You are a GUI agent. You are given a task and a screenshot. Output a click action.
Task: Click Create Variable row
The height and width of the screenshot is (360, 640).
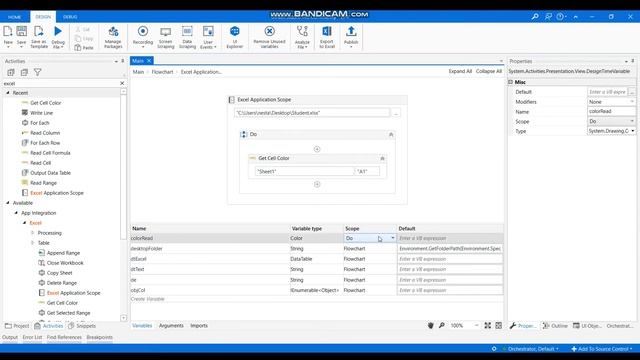316,299
